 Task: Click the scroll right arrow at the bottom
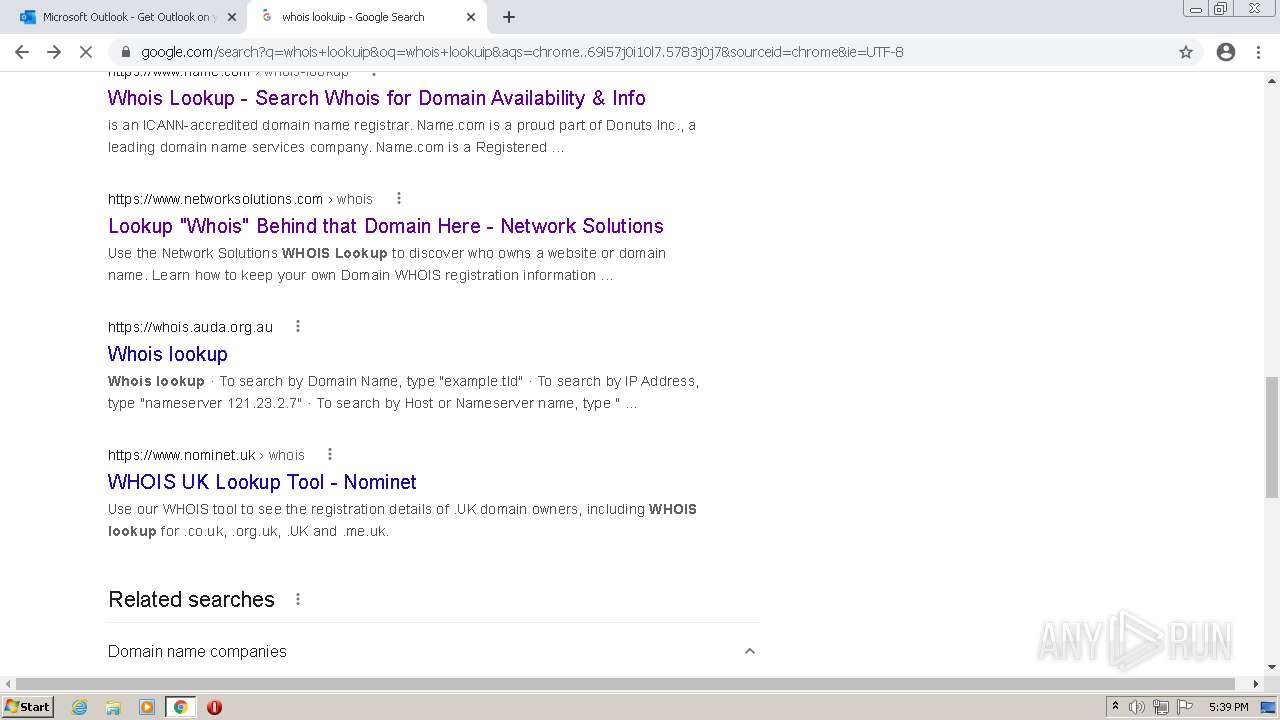(1256, 684)
